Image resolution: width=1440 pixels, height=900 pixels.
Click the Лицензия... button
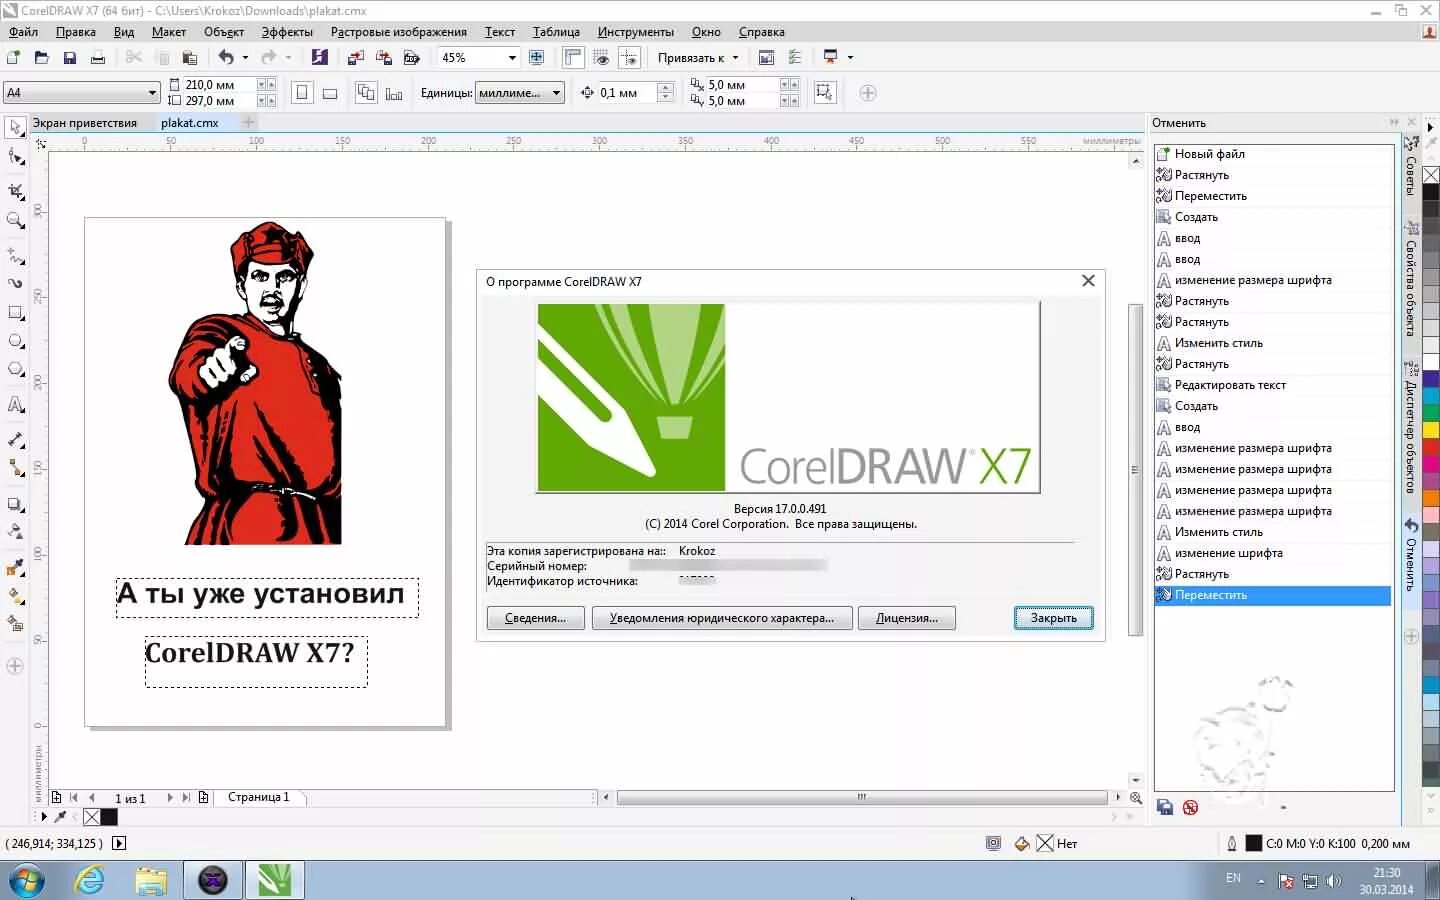pos(907,618)
